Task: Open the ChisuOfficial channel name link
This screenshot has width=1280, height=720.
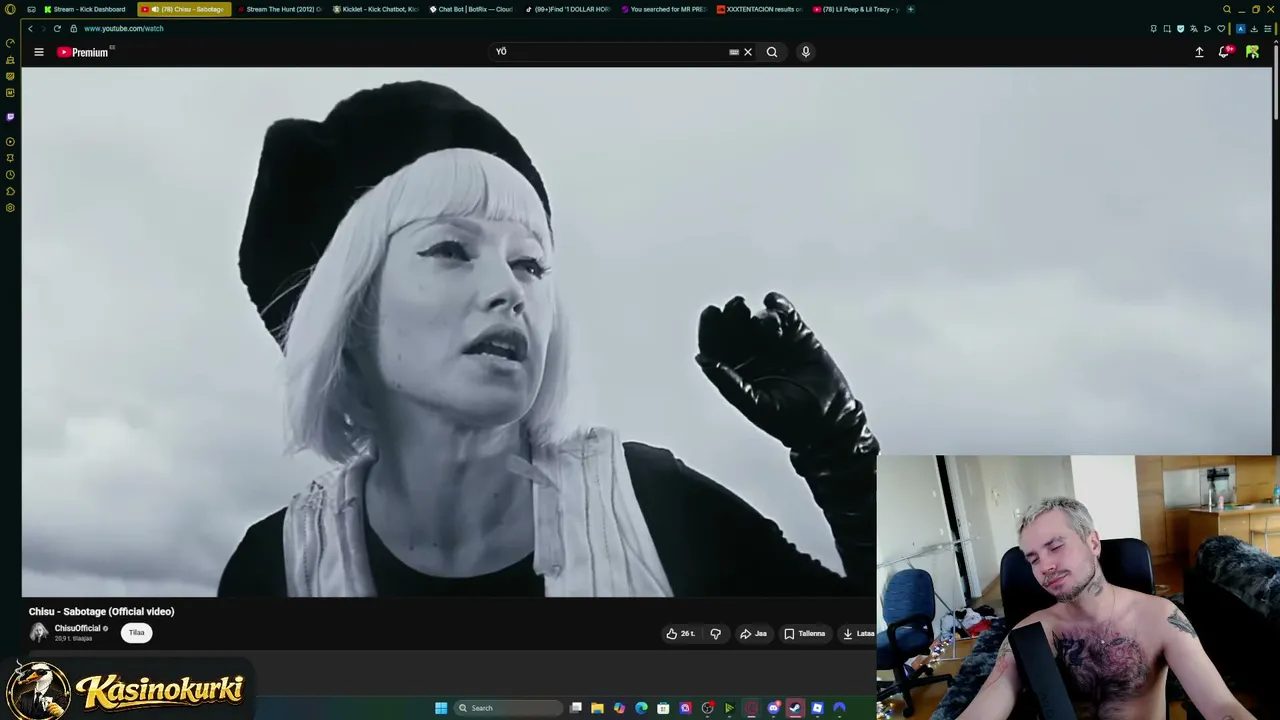Action: point(77,628)
